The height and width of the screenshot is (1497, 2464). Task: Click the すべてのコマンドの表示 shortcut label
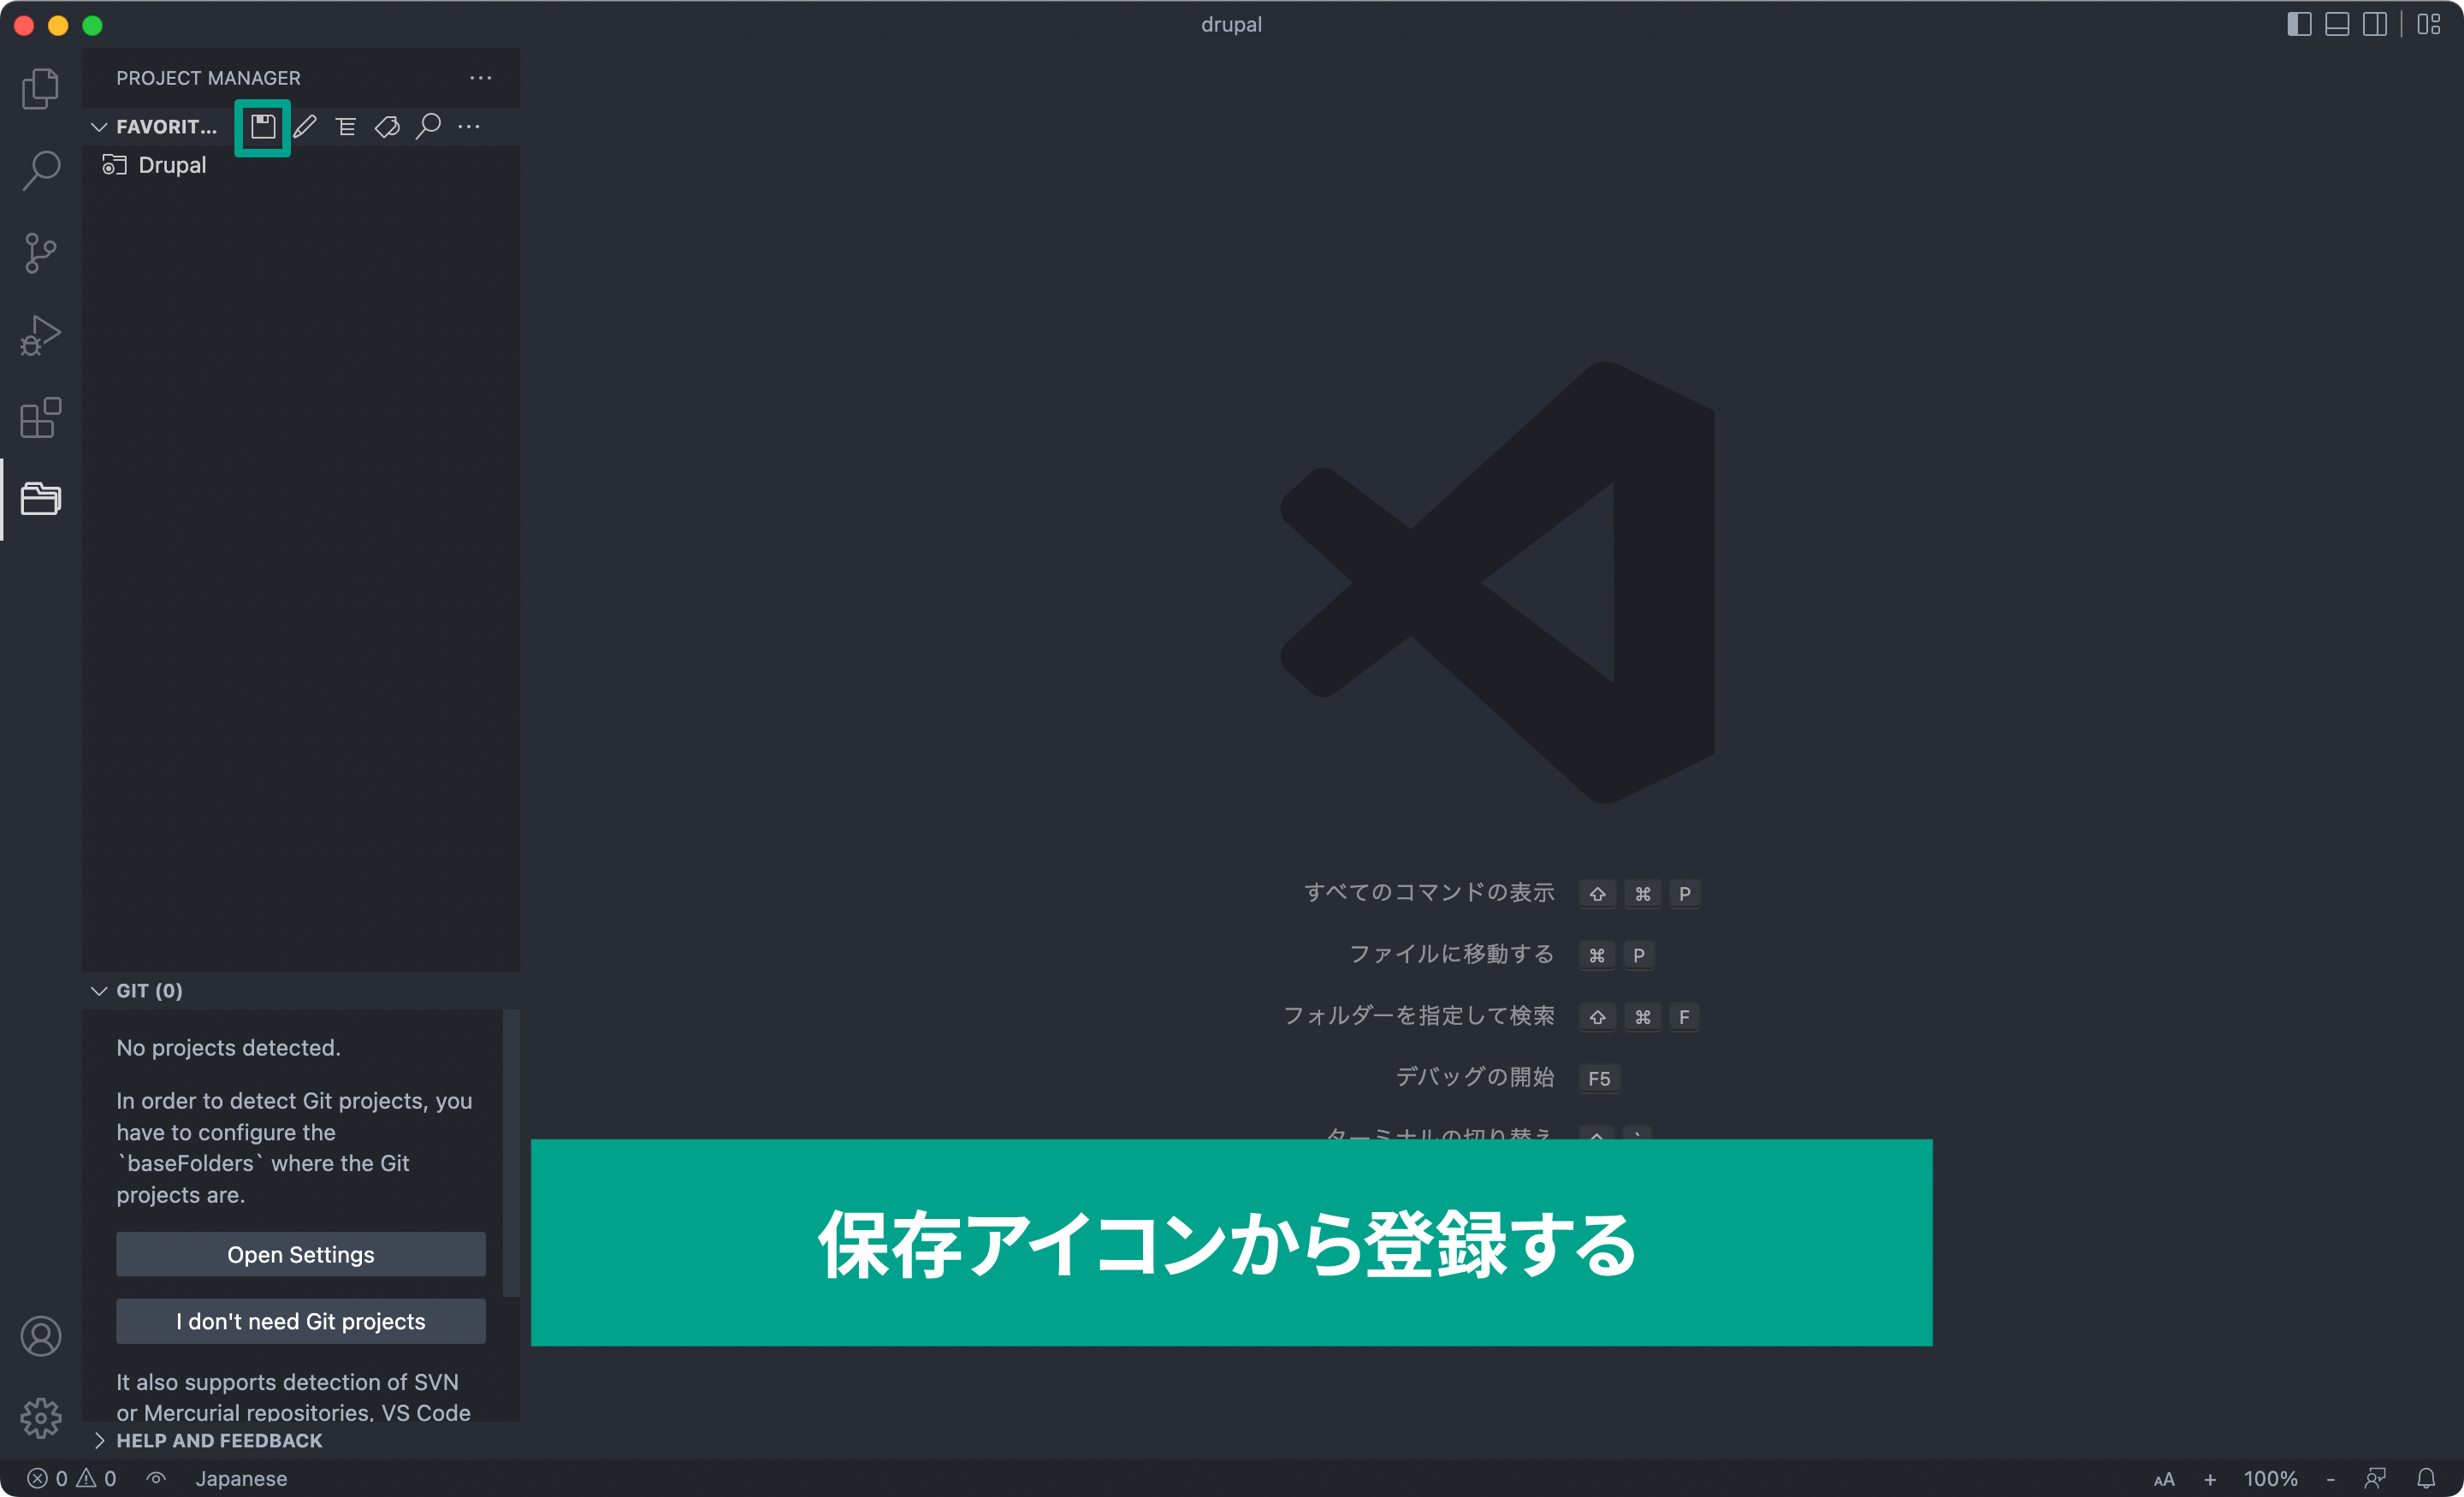(1429, 892)
